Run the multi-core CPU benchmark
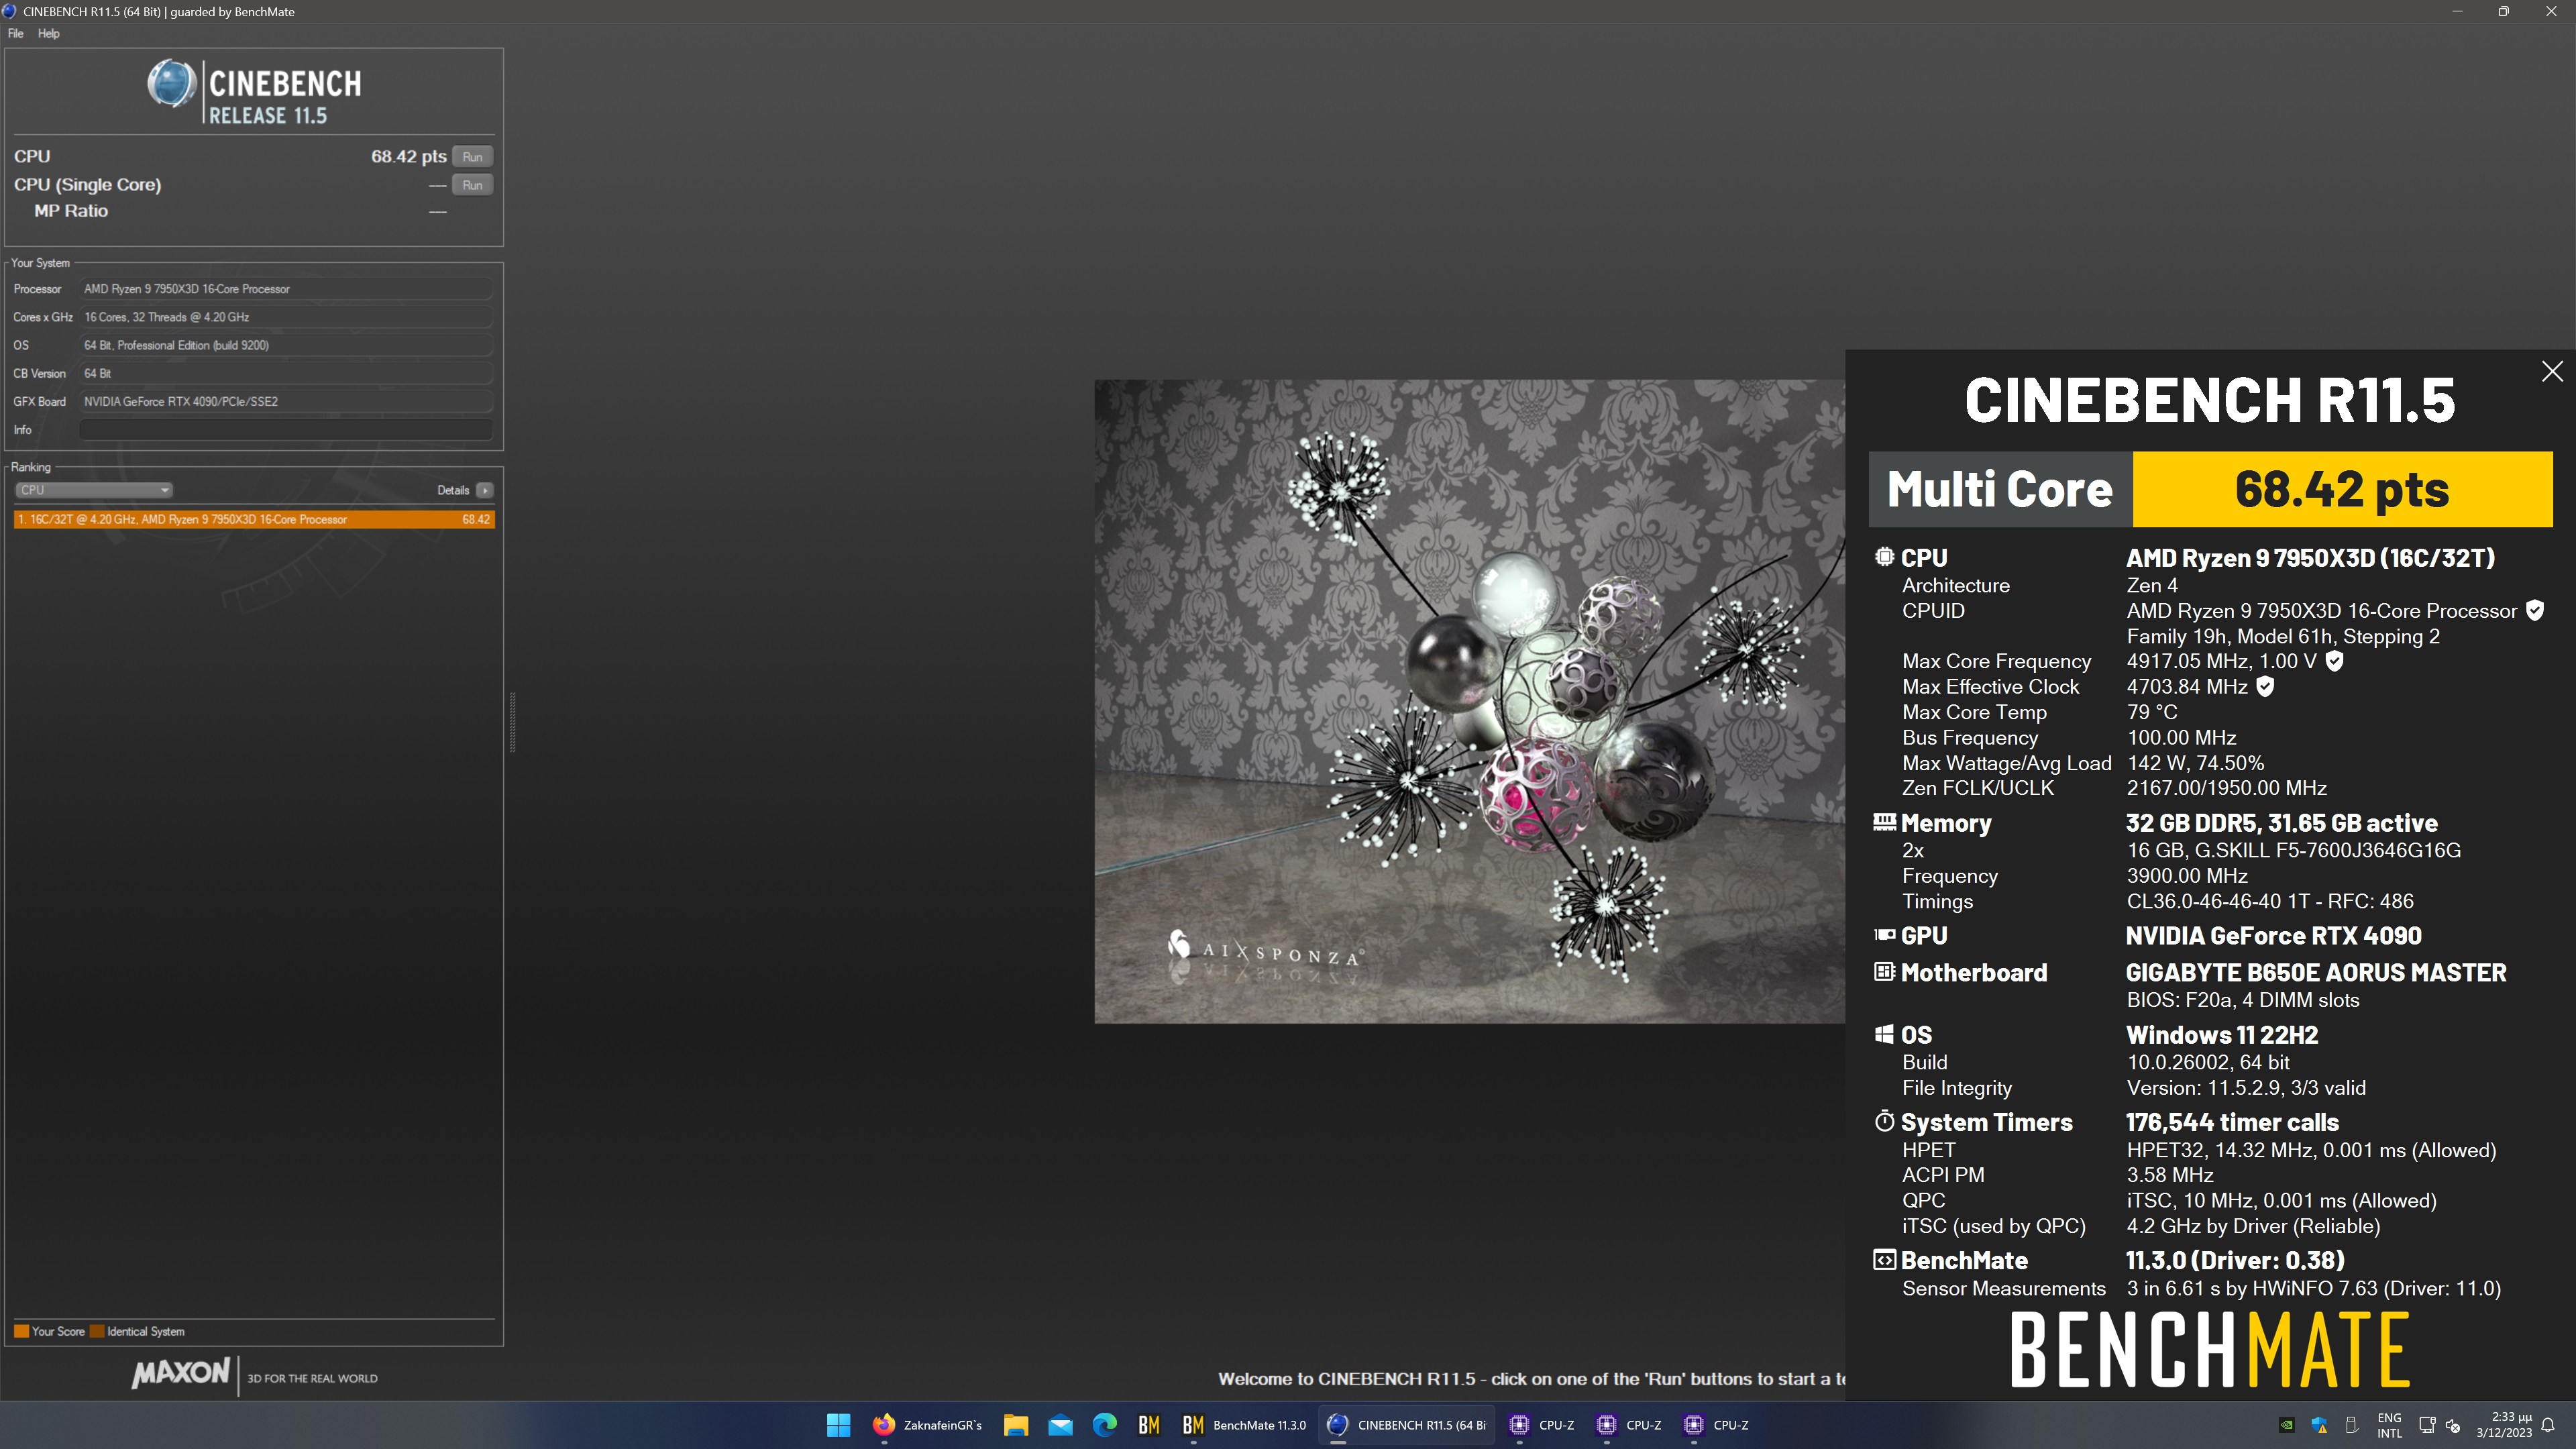Image resolution: width=2576 pixels, height=1449 pixels. click(472, 157)
